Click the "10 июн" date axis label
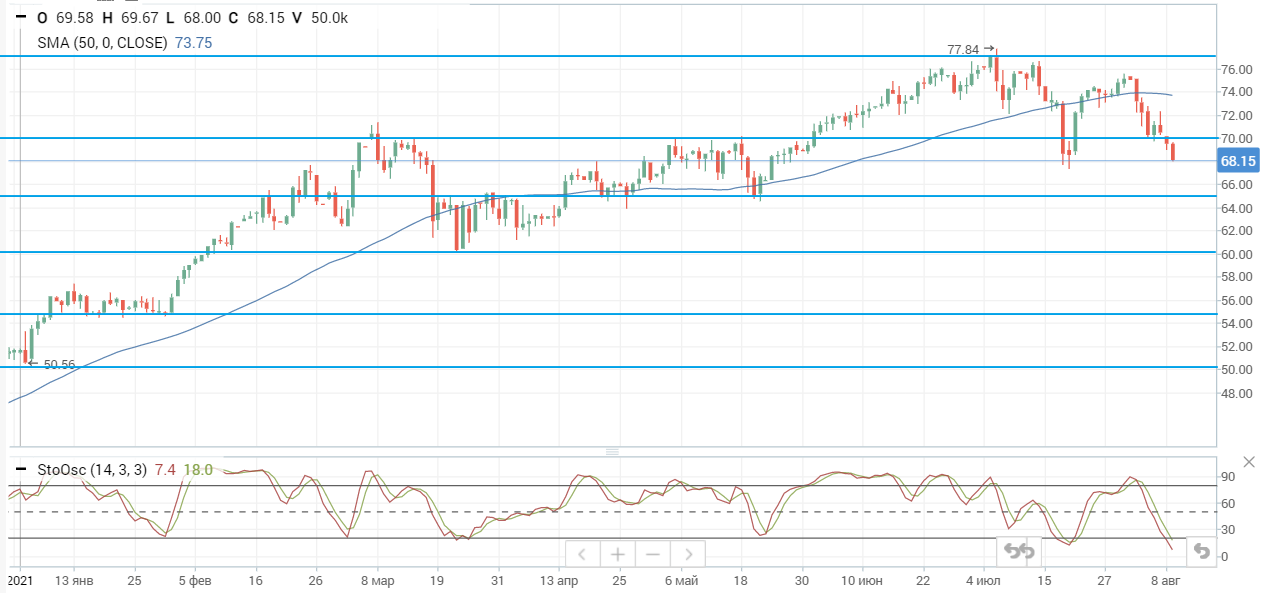The width and height of the screenshot is (1262, 593). (x=862, y=580)
